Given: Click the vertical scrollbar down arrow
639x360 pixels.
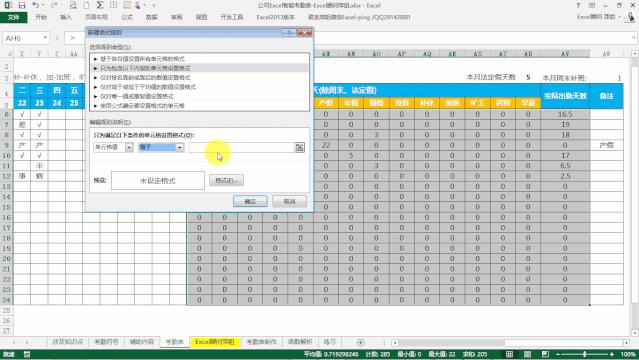Looking at the screenshot, I should [x=635, y=333].
